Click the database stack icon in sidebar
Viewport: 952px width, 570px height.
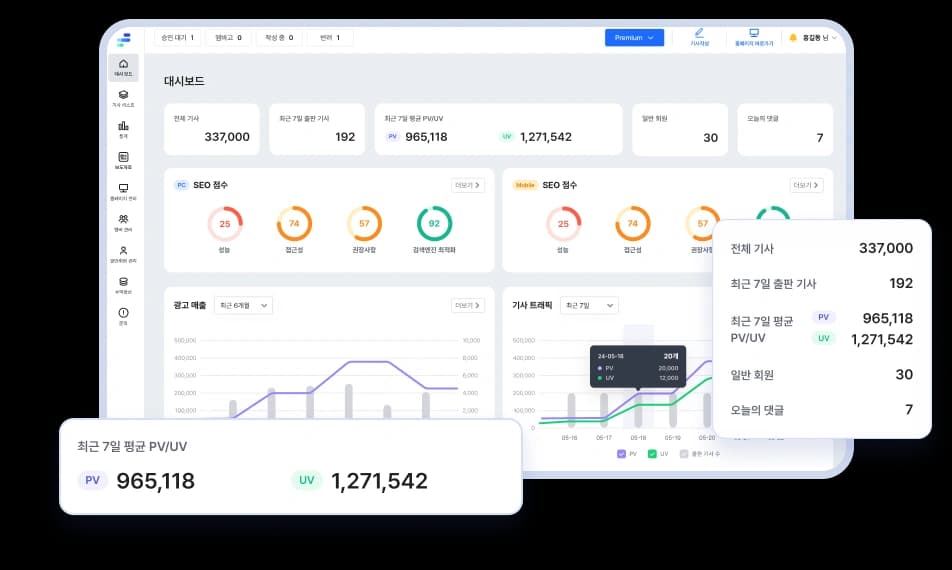[123, 283]
